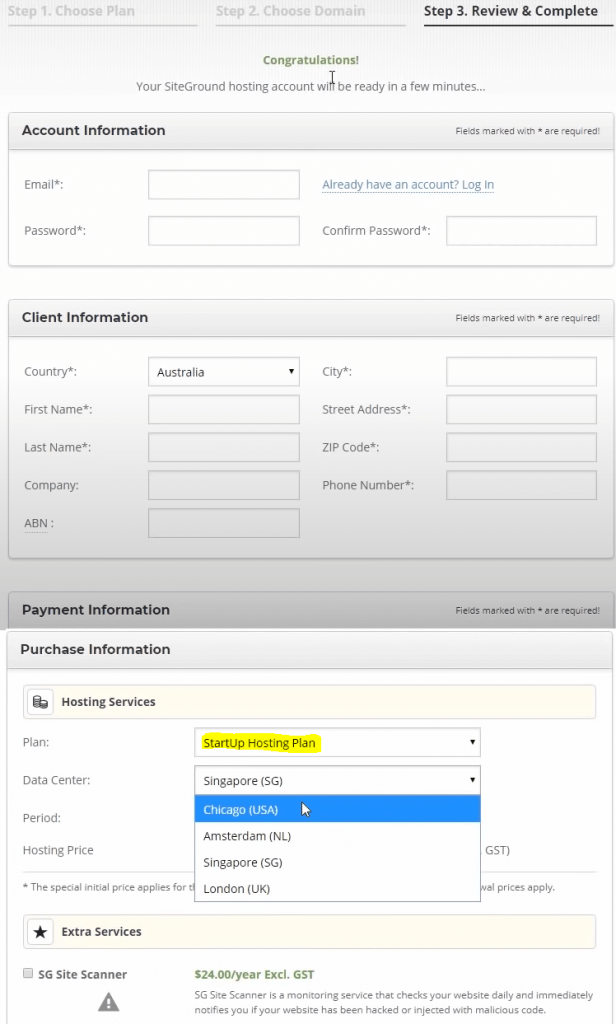This screenshot has width=616, height=1024.
Task: Click the SG Site Scanner warning icon
Action: [x=108, y=1002]
